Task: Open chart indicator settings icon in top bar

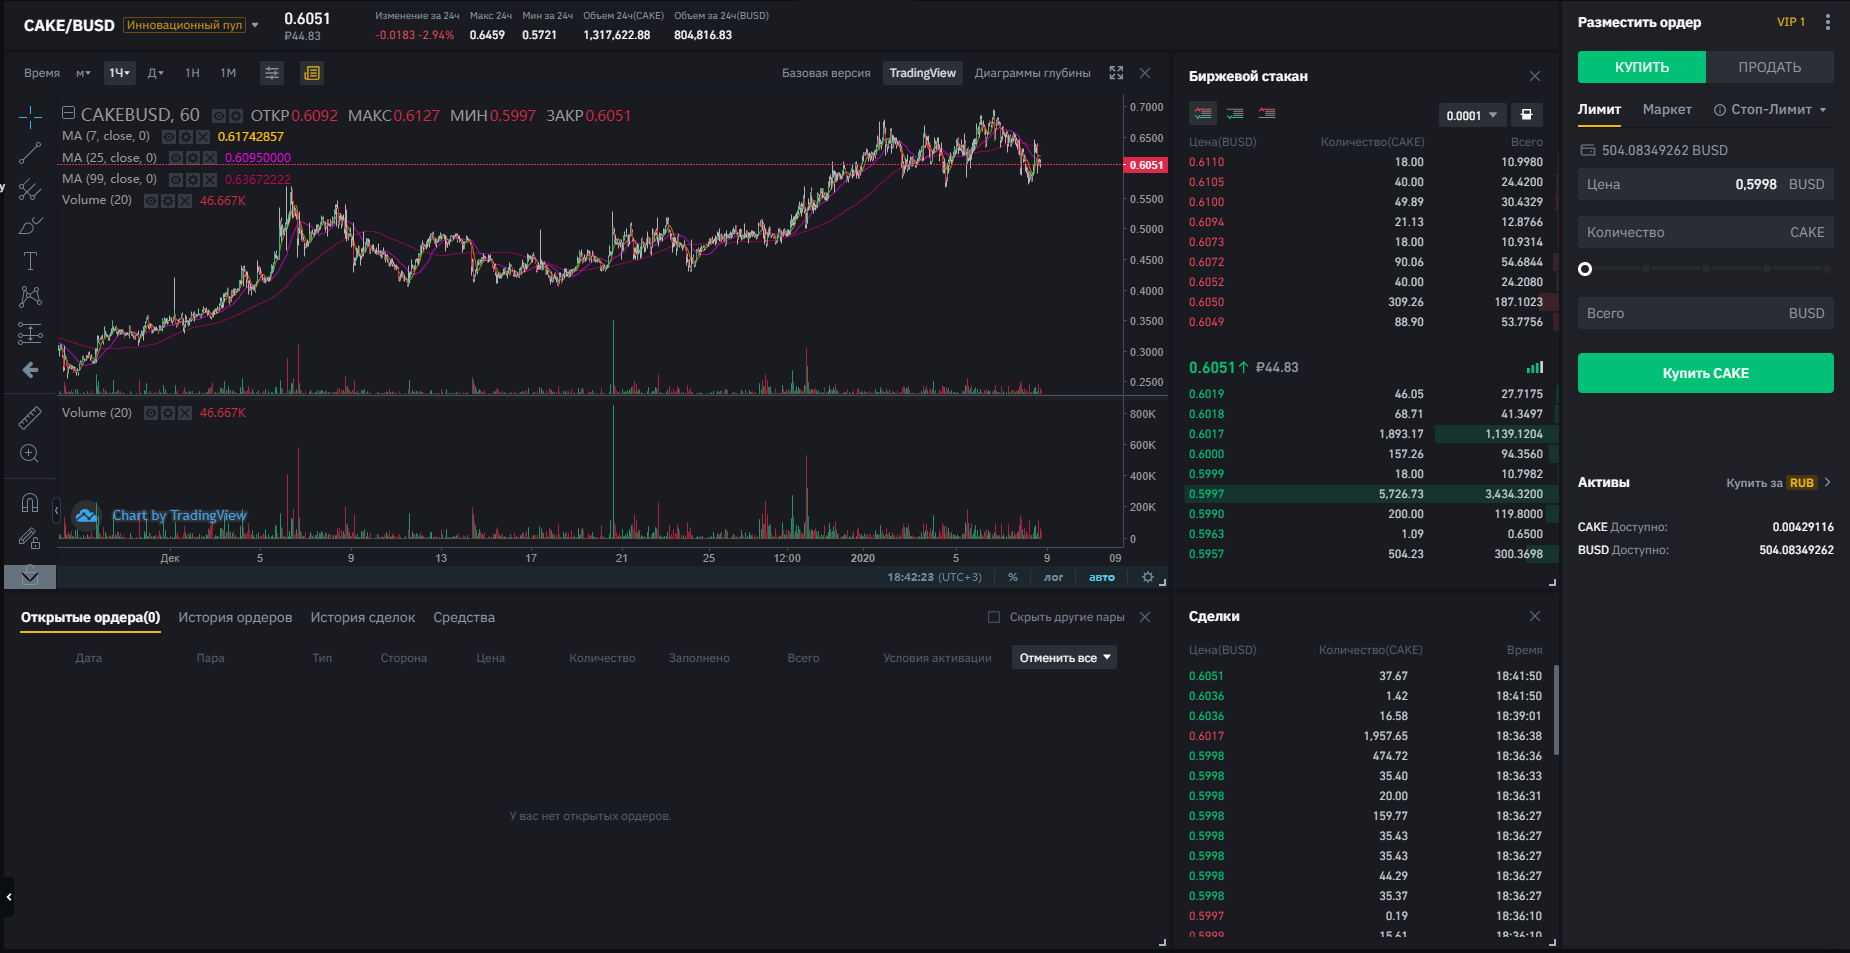Action: point(271,73)
